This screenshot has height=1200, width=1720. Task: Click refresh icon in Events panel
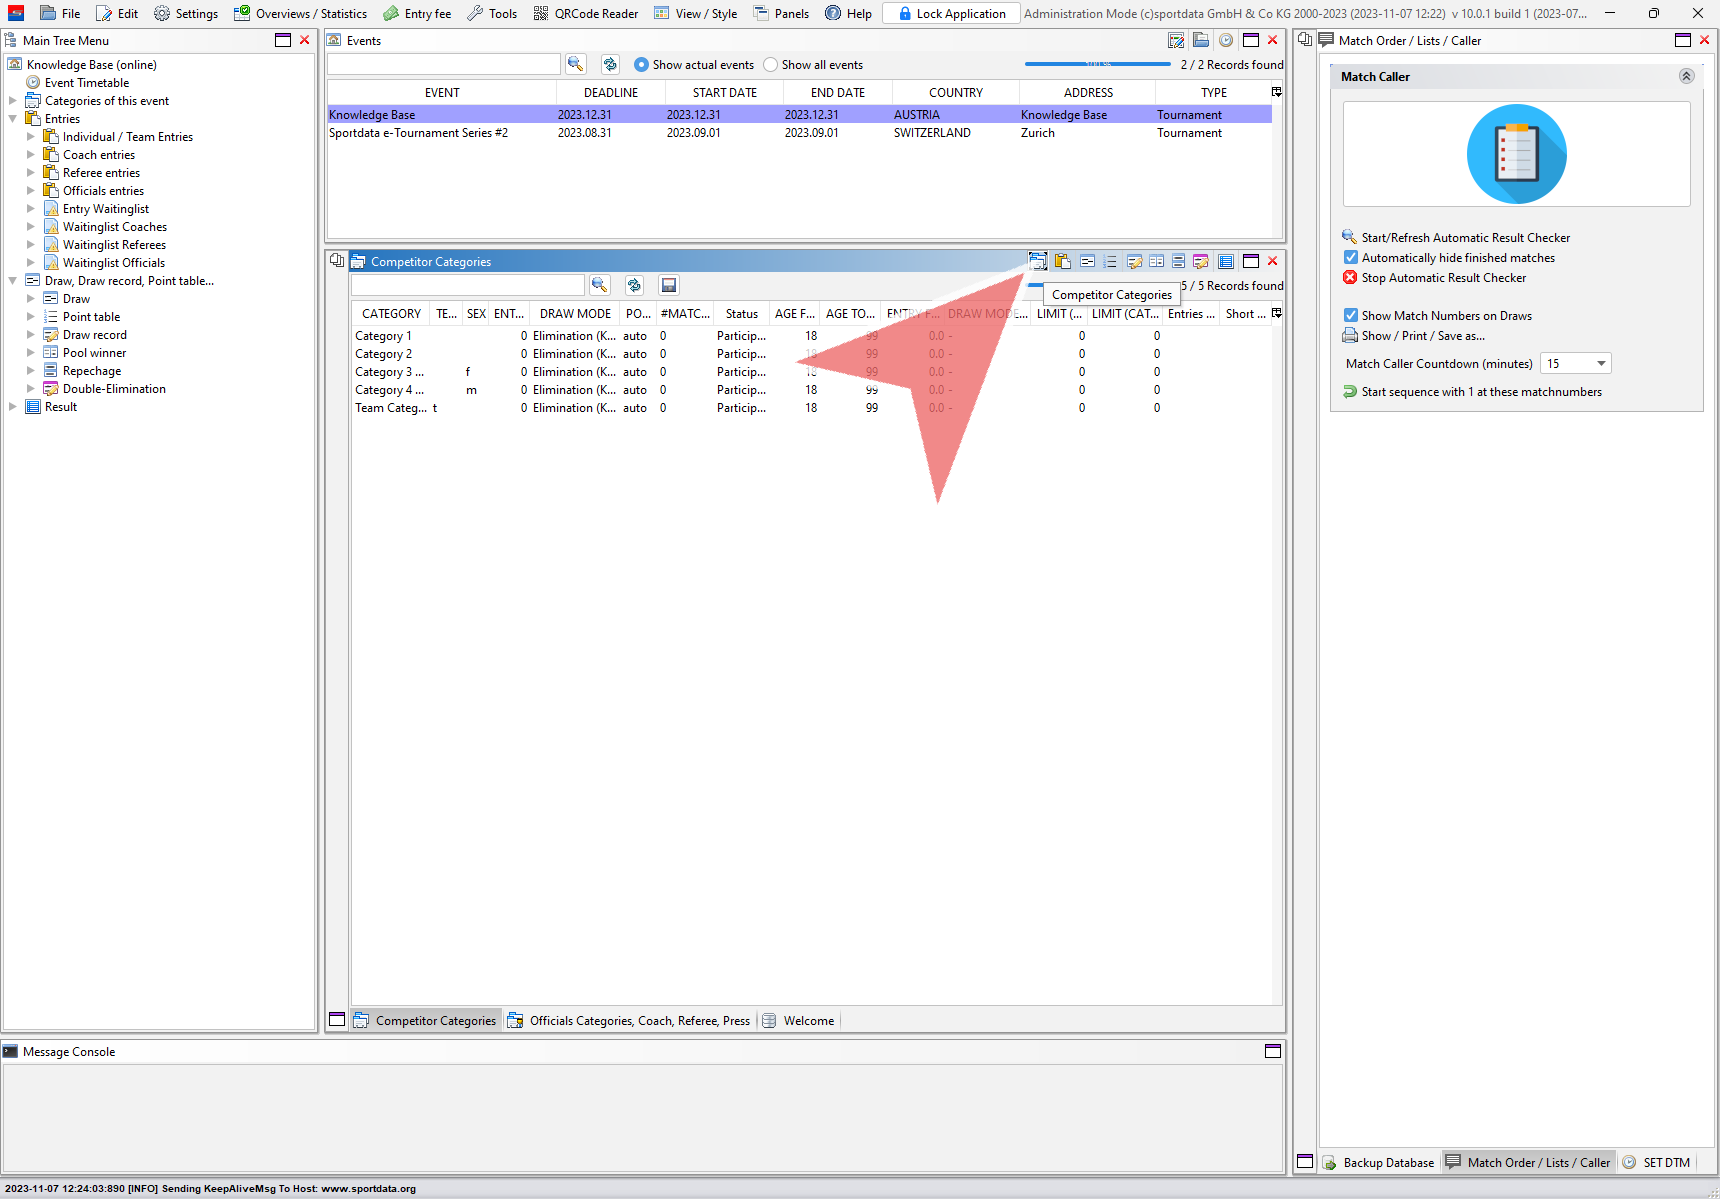[610, 64]
